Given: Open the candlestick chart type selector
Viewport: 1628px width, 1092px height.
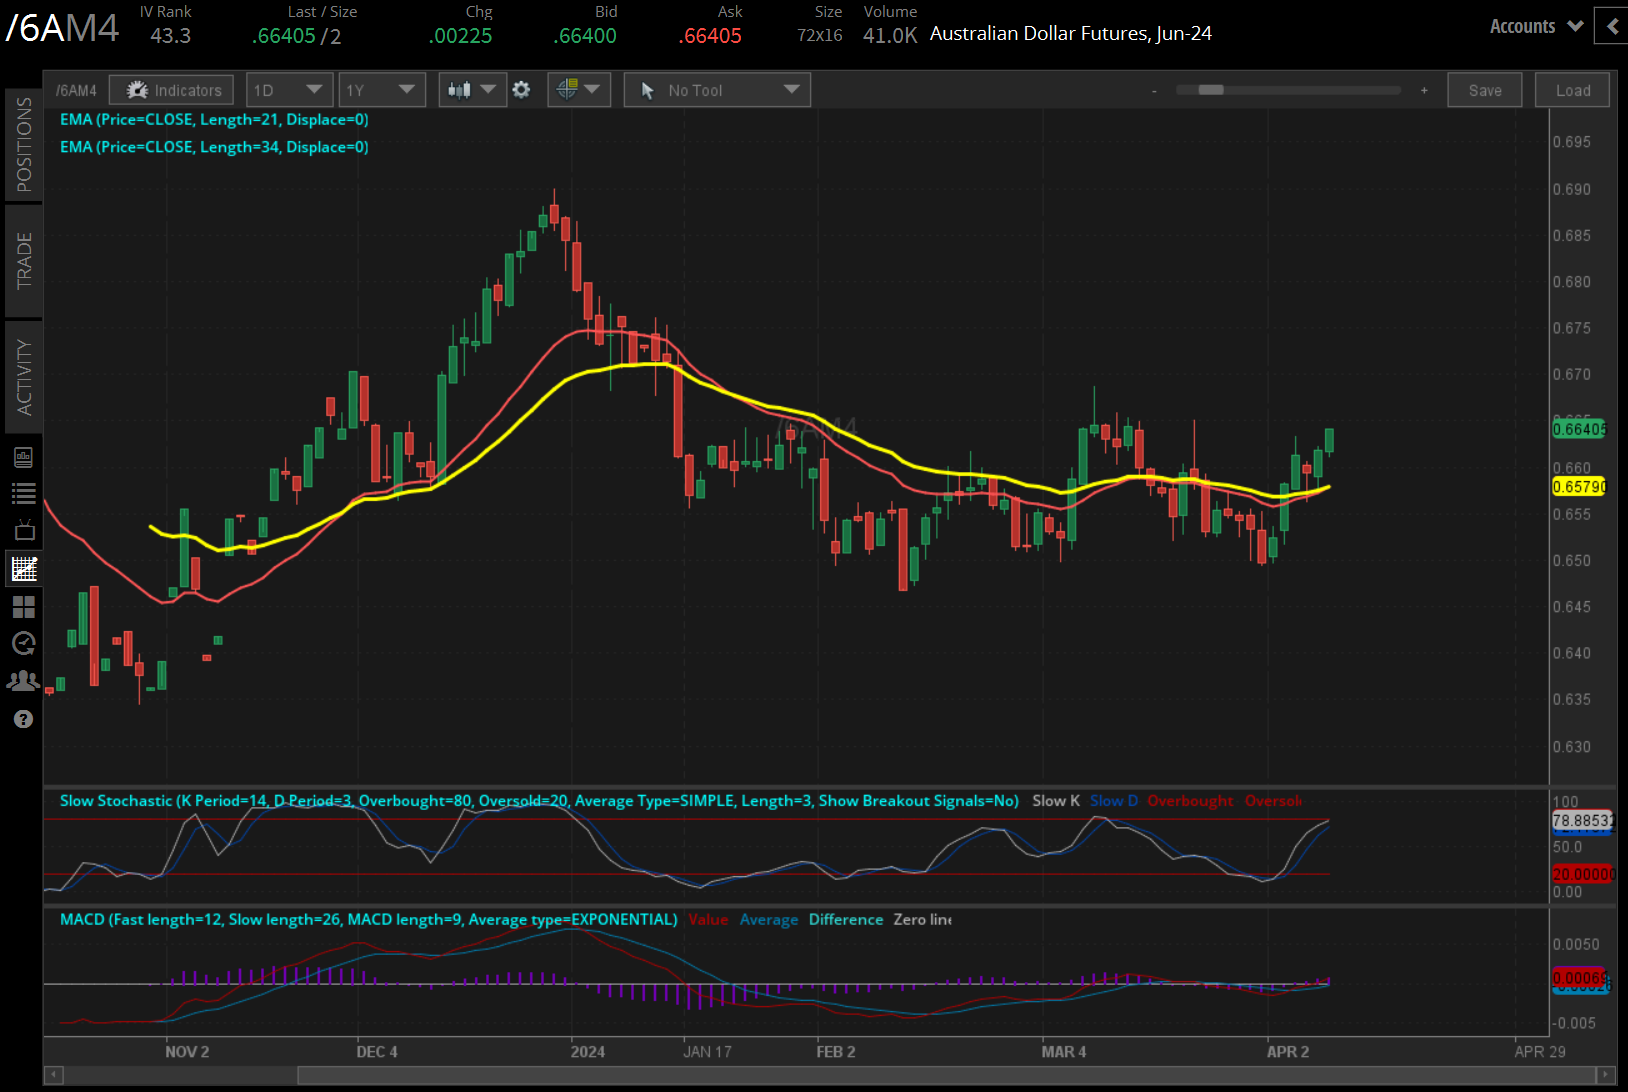Looking at the screenshot, I should point(471,90).
